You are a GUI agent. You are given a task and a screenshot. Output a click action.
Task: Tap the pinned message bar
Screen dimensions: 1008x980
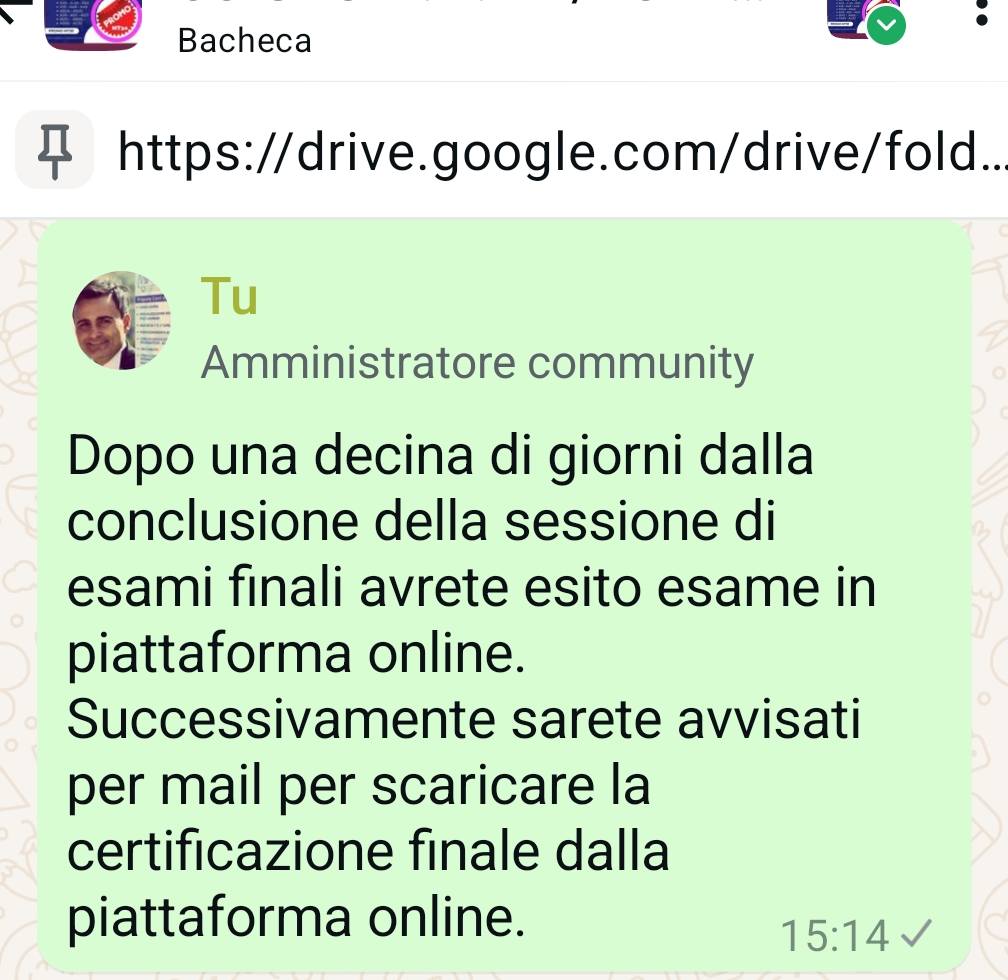click(504, 150)
